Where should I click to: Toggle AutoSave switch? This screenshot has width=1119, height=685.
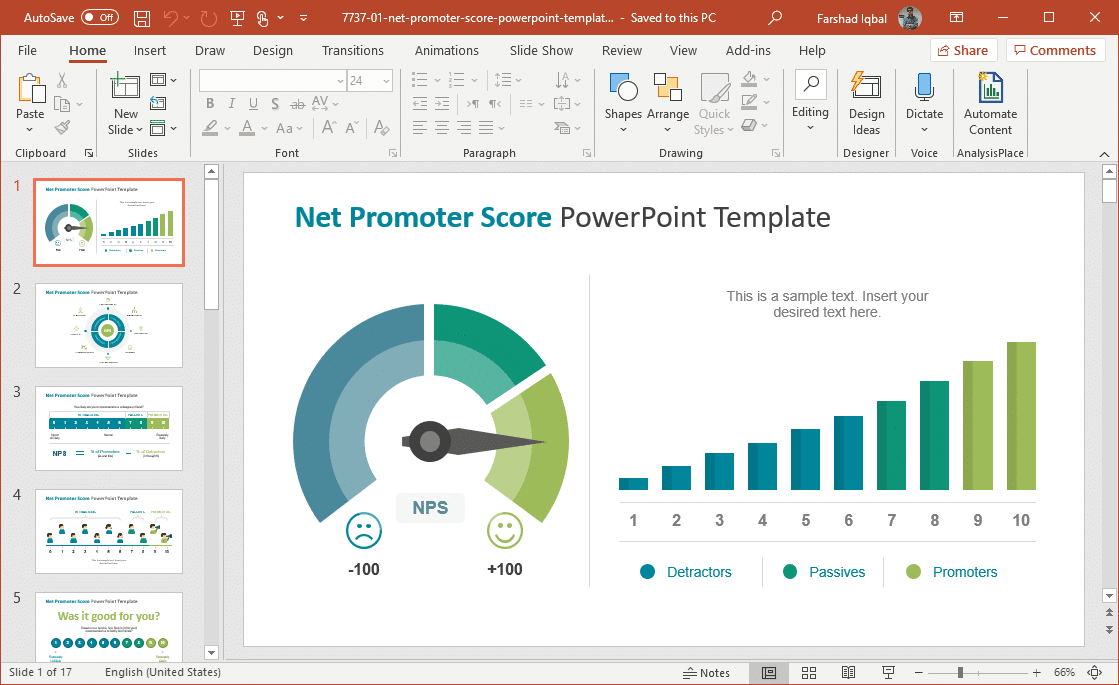(99, 18)
